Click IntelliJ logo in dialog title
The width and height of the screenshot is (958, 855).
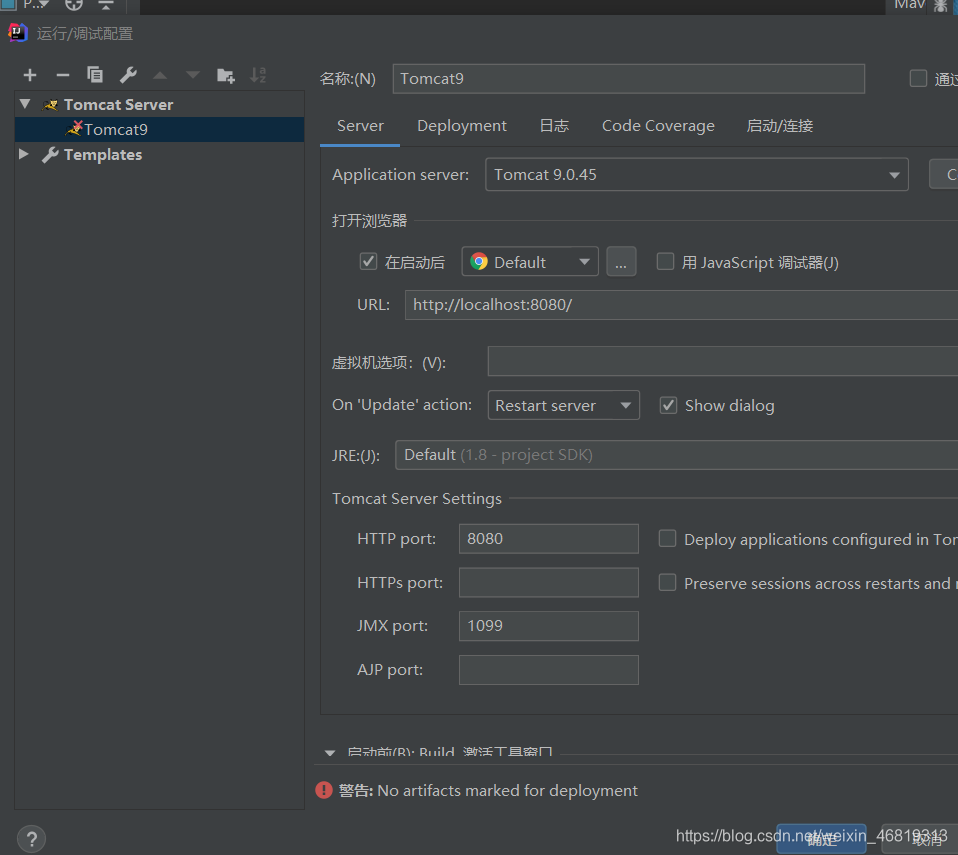[x=18, y=33]
